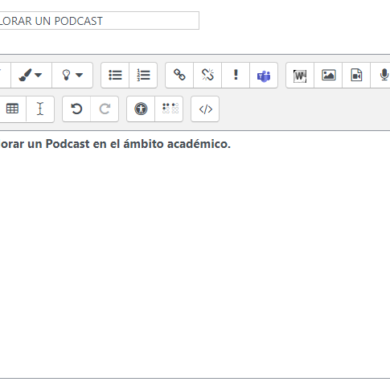Remove link with the broken chain icon
Image resolution: width=390 pixels, height=390 pixels.
[207, 75]
